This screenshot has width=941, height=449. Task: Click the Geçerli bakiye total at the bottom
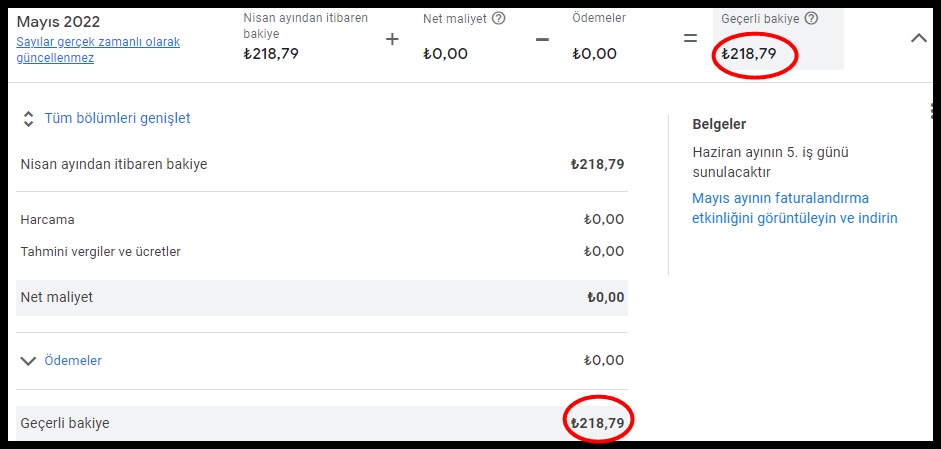(597, 423)
